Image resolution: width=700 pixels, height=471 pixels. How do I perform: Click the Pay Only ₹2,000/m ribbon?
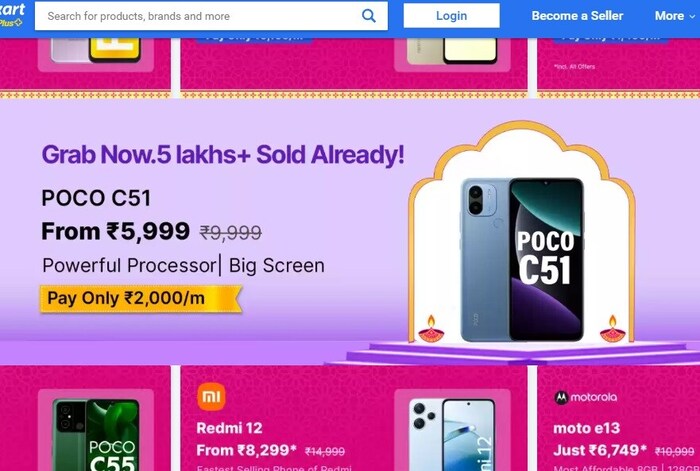coord(140,298)
